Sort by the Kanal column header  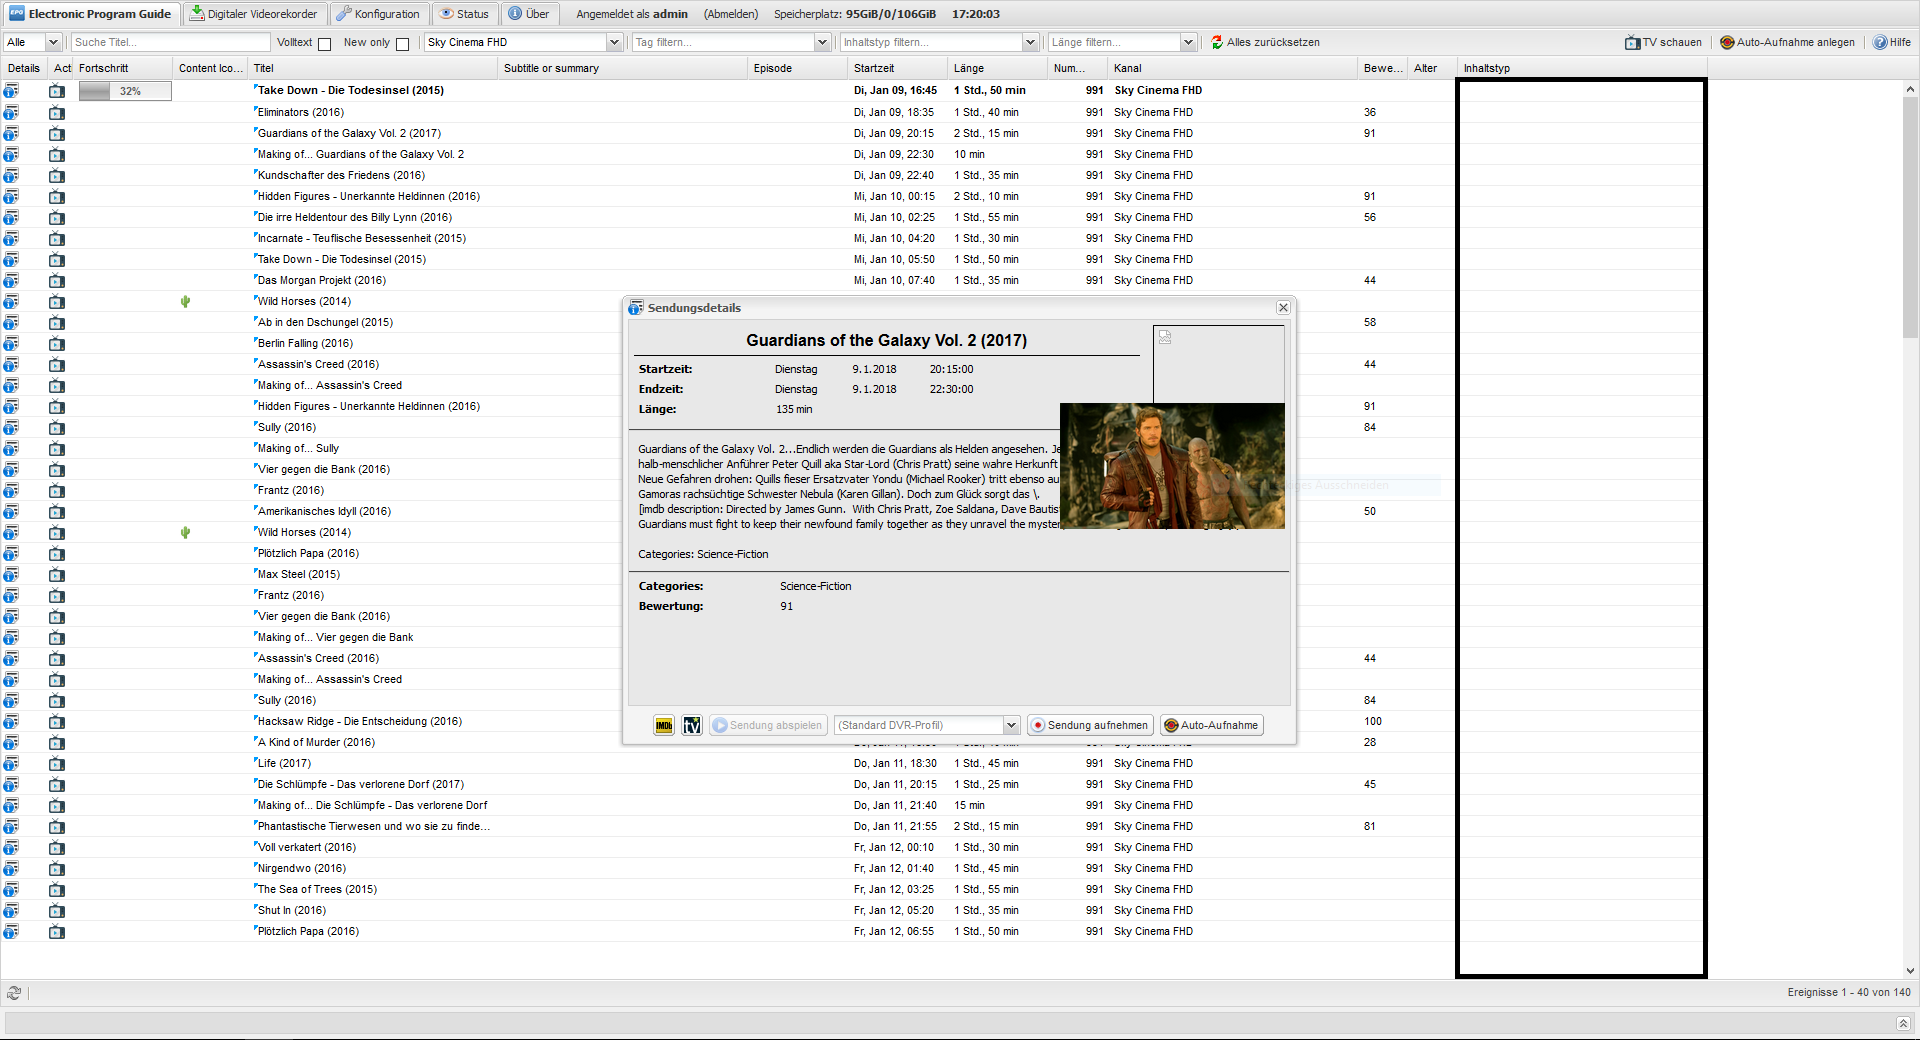click(x=1232, y=68)
